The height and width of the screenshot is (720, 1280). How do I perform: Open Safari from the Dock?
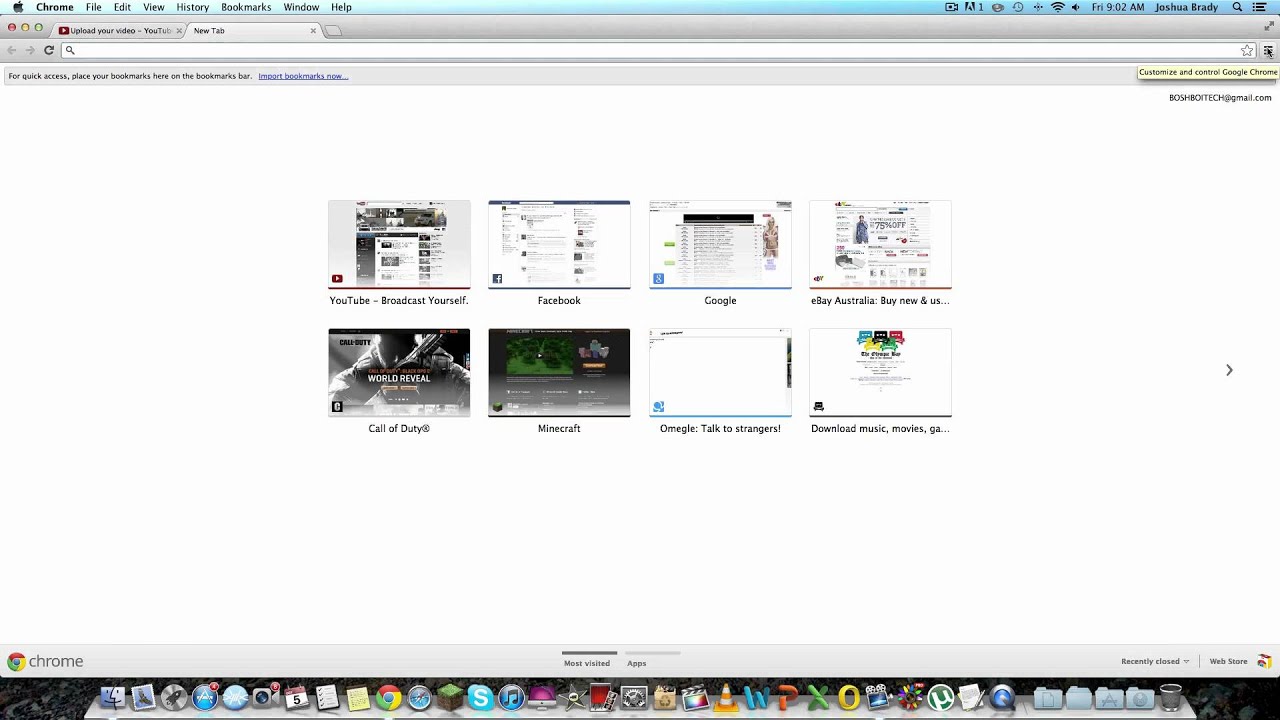420,697
